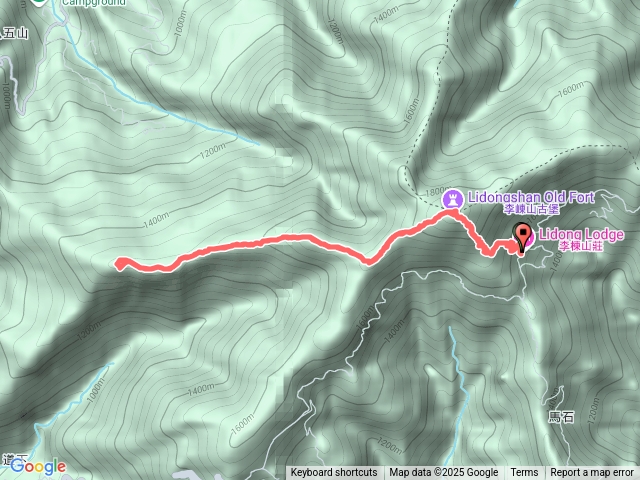Screen dimensions: 640x480
Task: Click the 馬石 place label
Action: [x=560, y=417]
